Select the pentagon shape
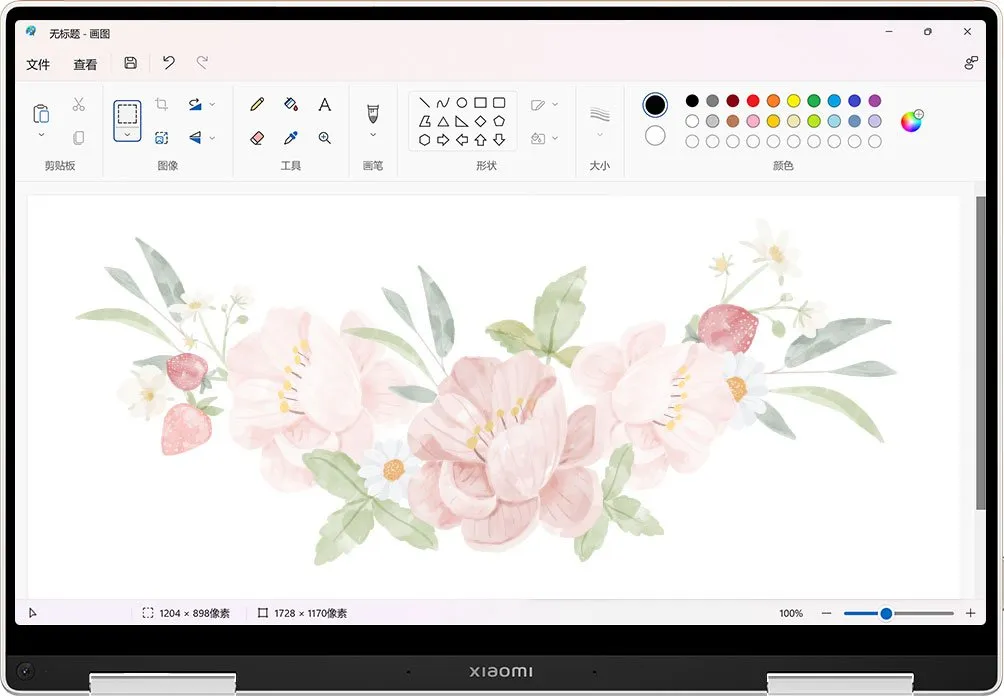Screen dimensions: 1004x696 click(x=499, y=121)
